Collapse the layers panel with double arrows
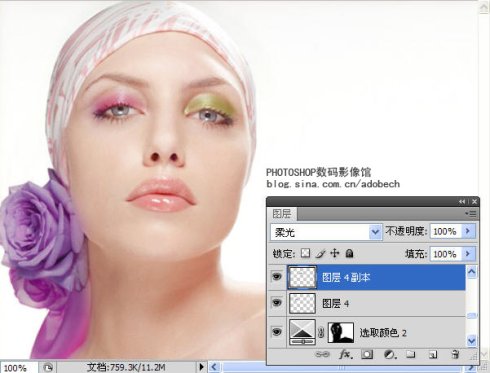Screen dimensions: 490x373 coord(462,202)
